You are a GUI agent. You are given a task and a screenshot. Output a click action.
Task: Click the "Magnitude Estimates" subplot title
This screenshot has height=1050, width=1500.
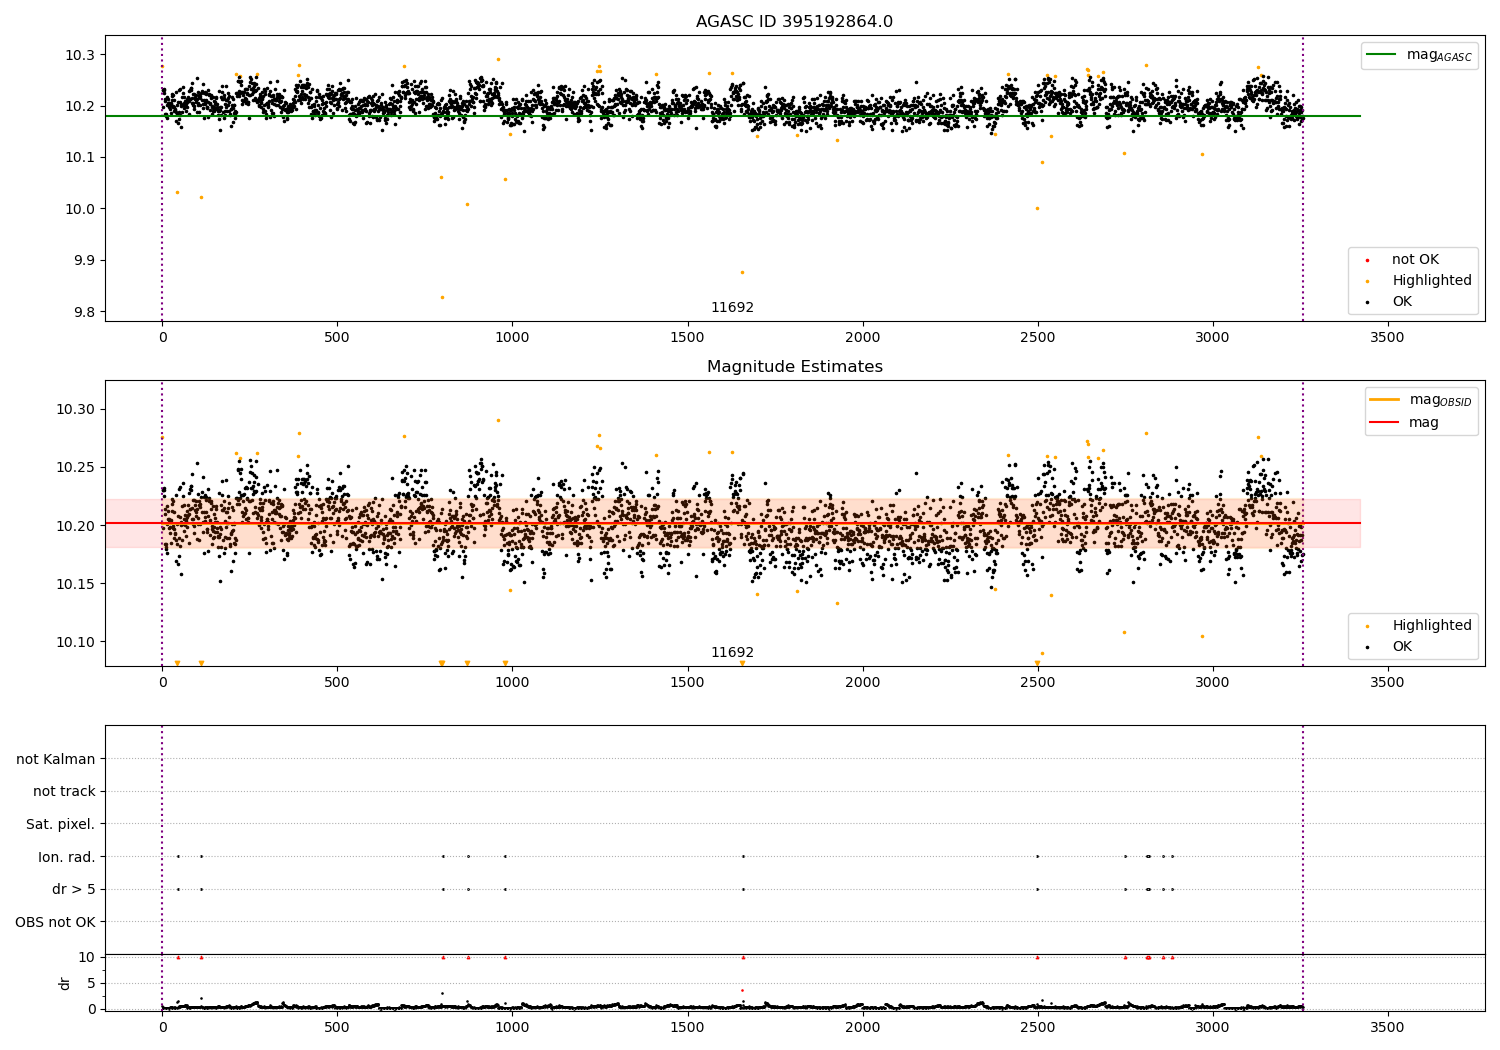[x=794, y=367]
